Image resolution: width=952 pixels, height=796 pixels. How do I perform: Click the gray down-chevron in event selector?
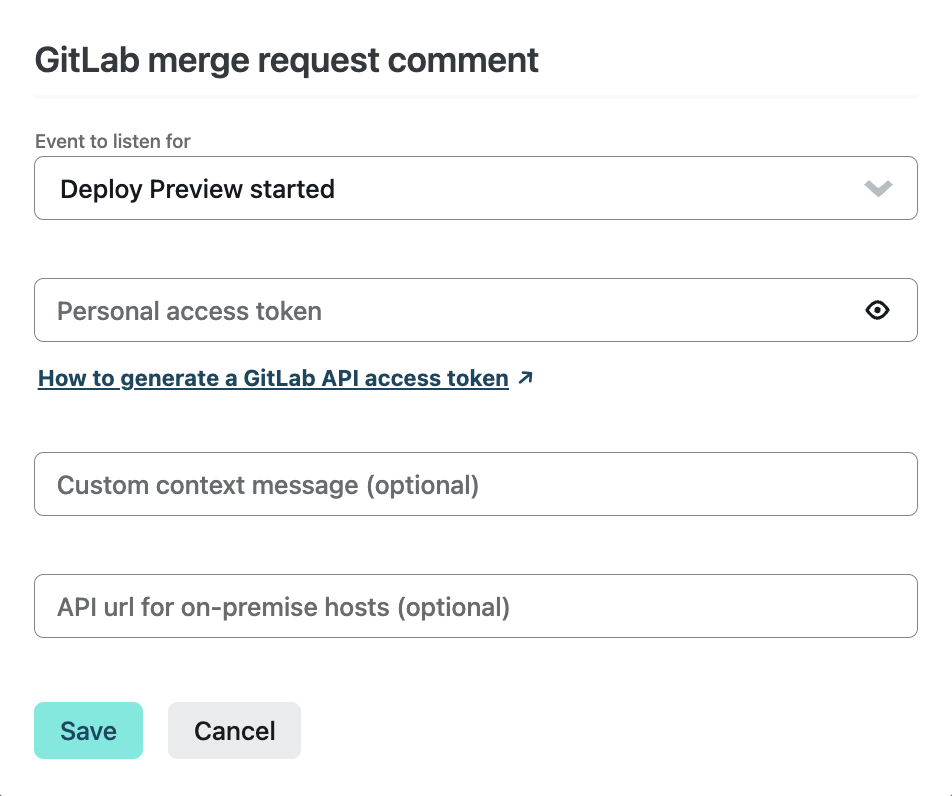point(878,188)
